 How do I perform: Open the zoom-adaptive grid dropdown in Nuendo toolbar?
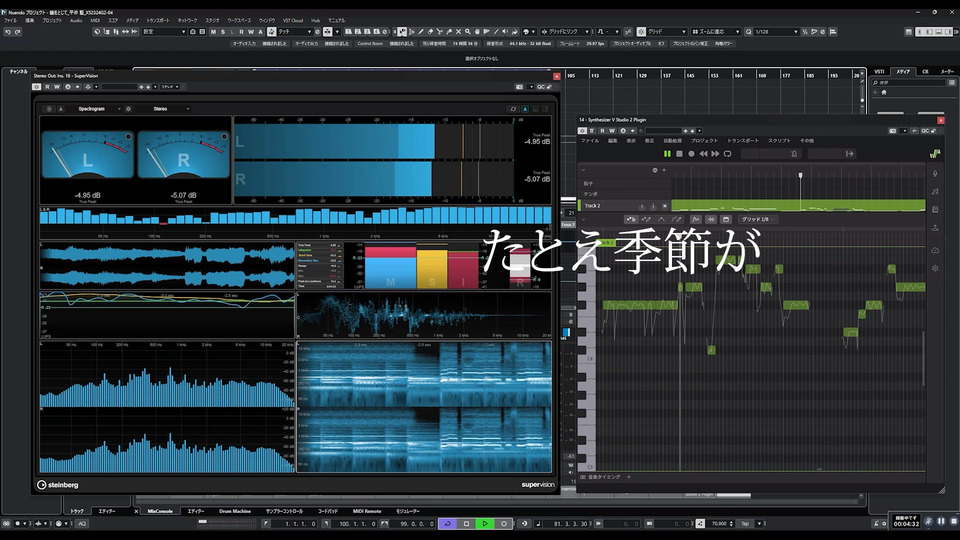tap(716, 32)
